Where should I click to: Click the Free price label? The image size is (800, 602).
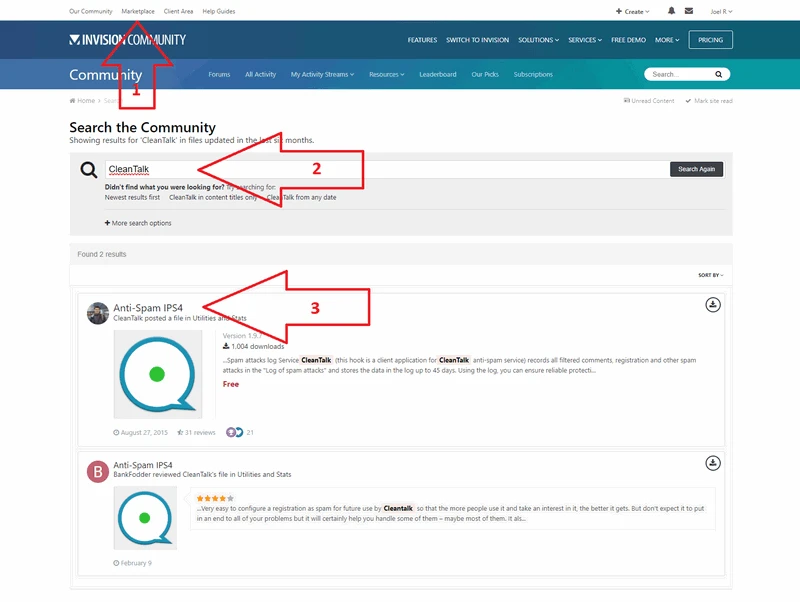(231, 384)
